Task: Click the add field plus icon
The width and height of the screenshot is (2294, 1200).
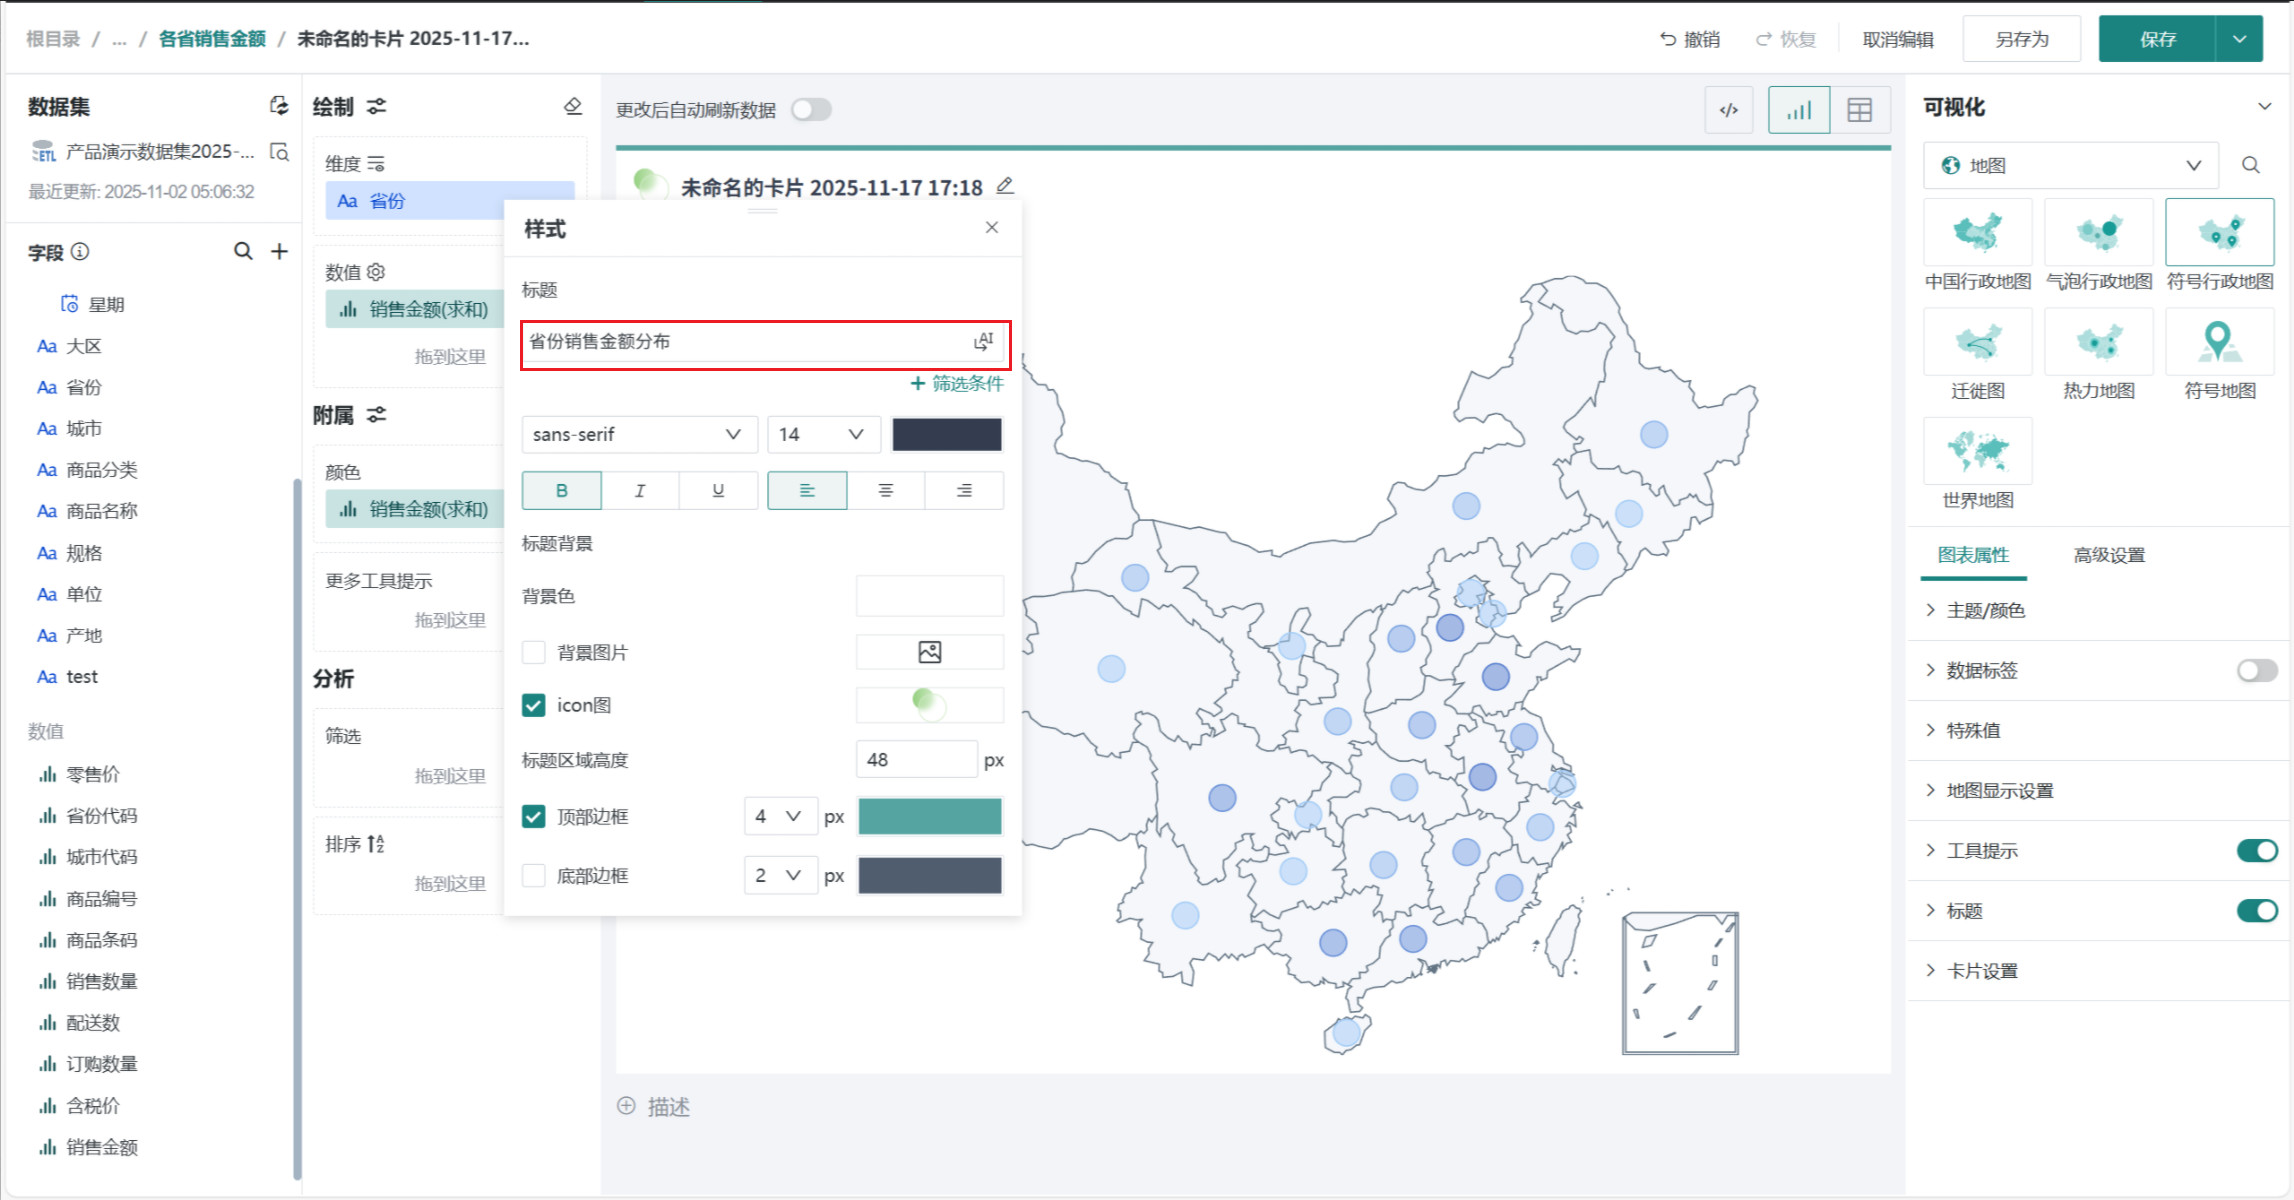Action: tap(279, 251)
